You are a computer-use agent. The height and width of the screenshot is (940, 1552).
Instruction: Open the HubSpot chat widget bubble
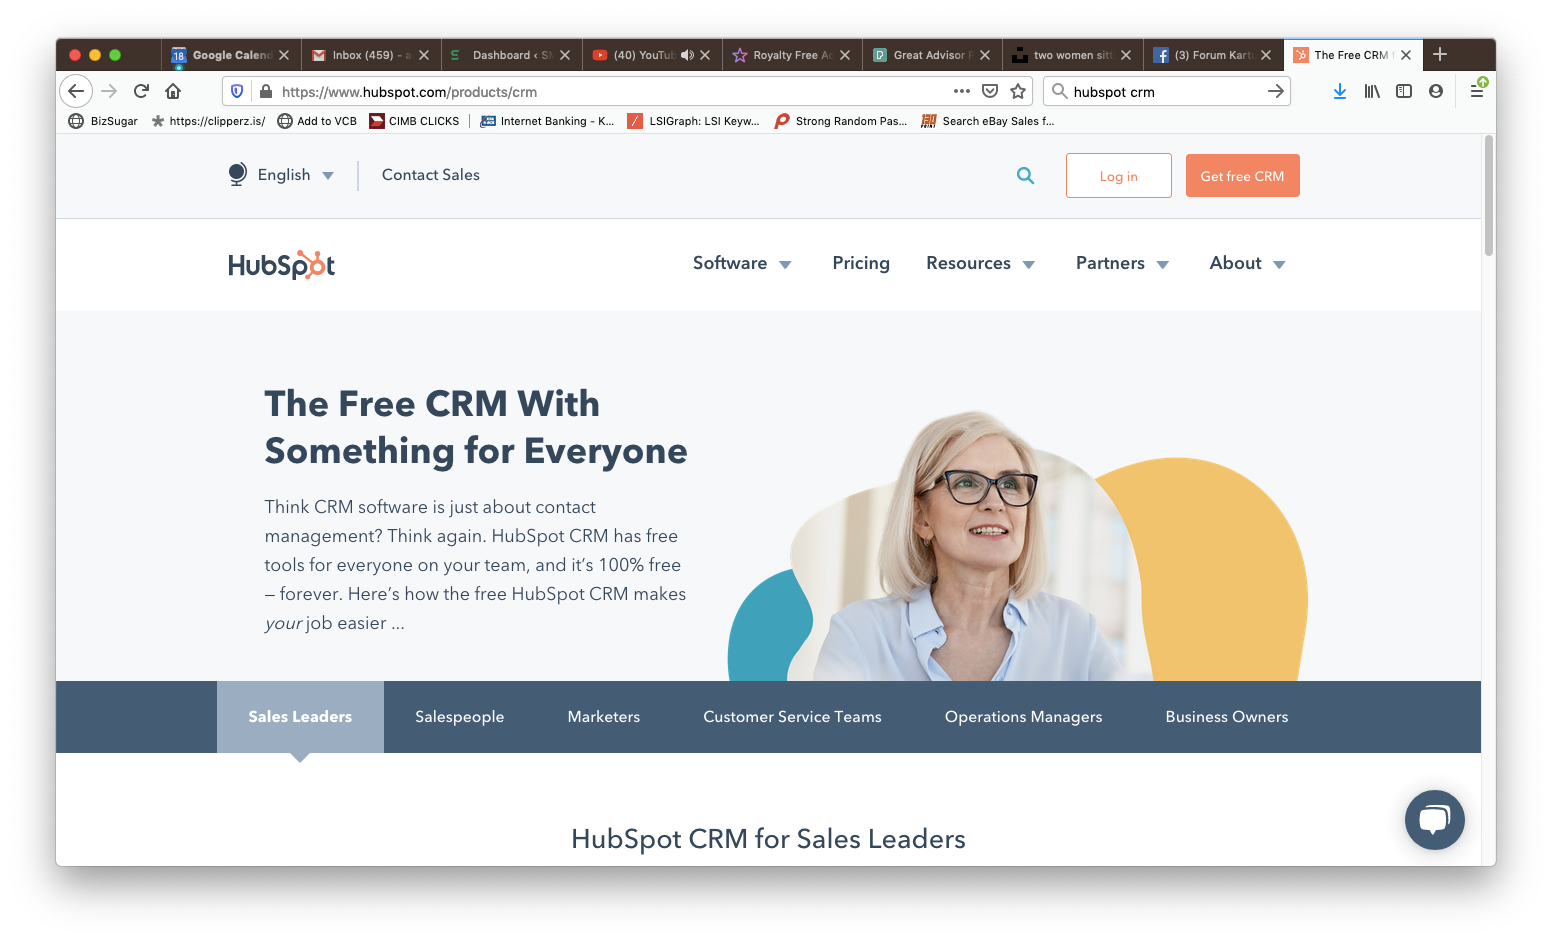click(x=1434, y=820)
